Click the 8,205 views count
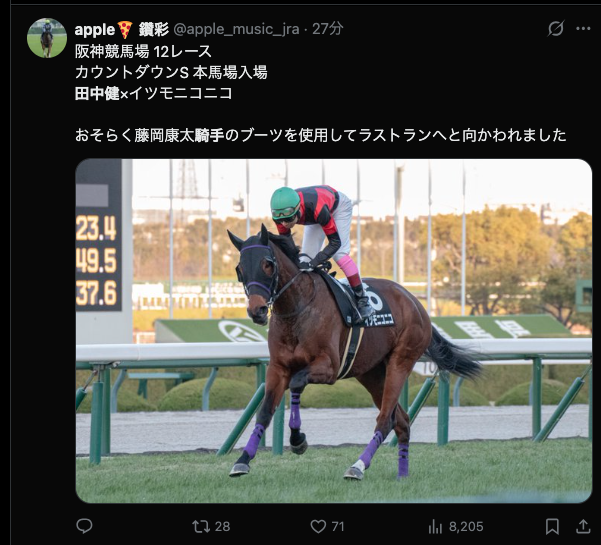601x545 pixels. click(466, 527)
